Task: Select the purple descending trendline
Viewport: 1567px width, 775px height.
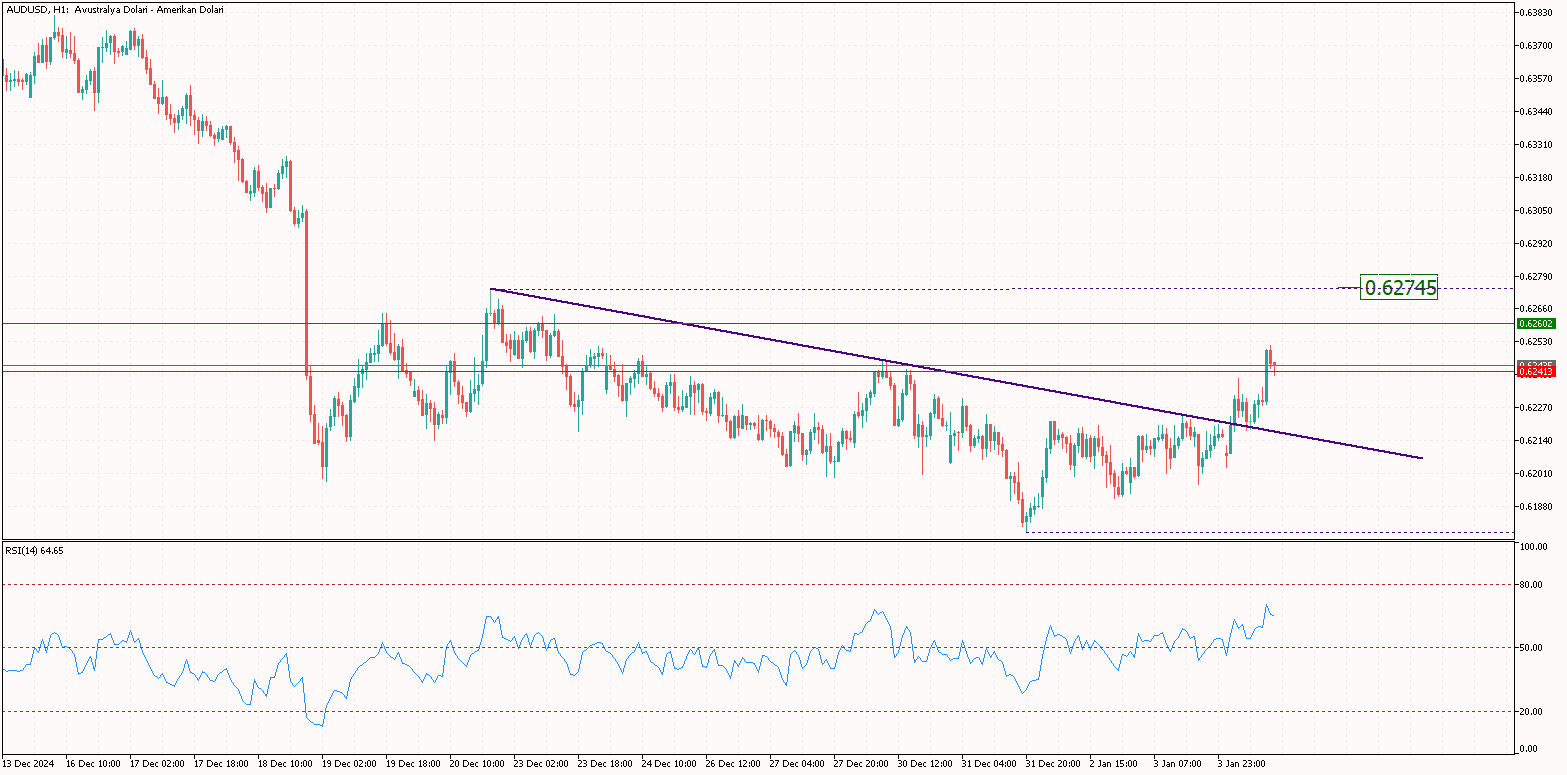Action: (x=955, y=374)
